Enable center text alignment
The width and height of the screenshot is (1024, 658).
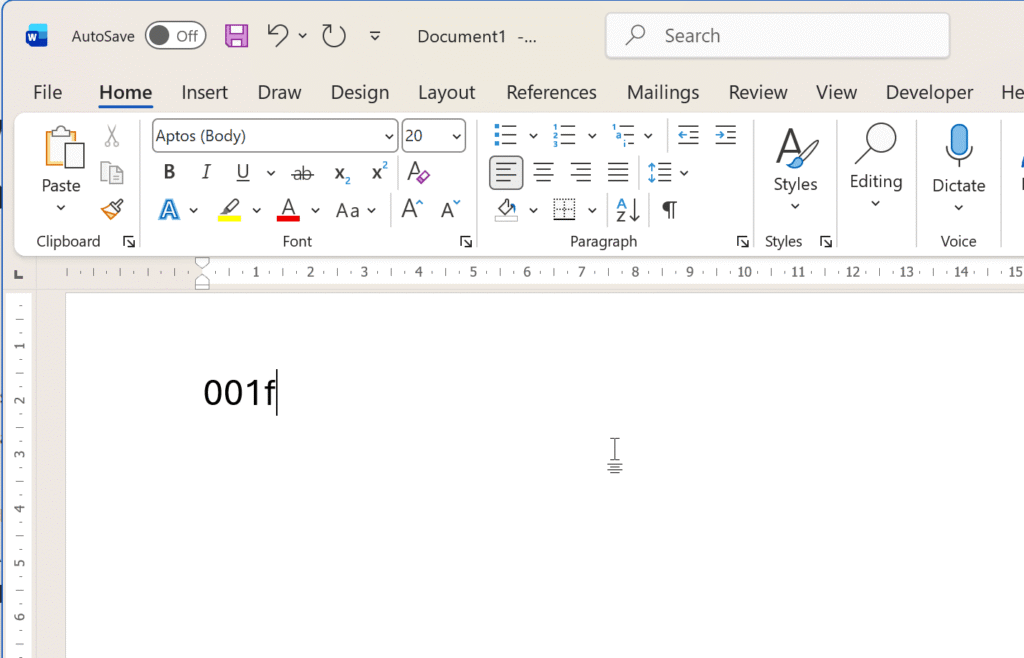point(544,172)
